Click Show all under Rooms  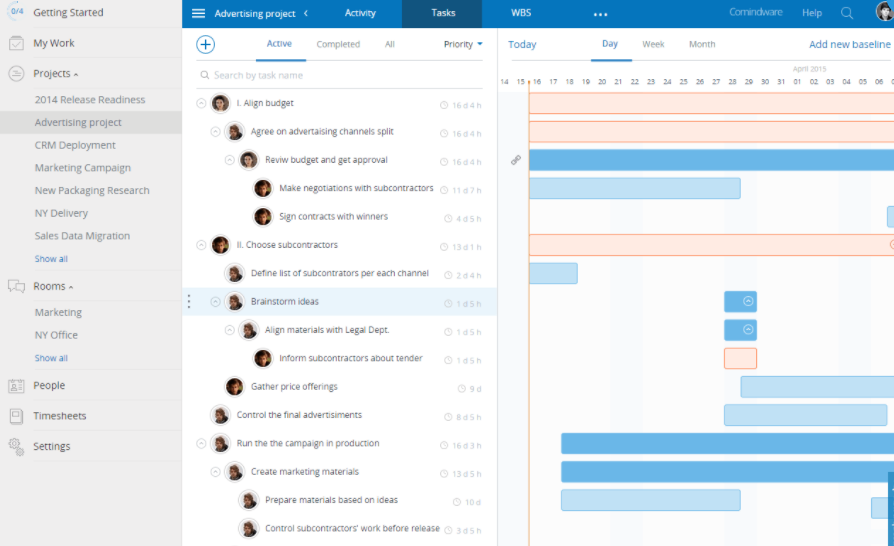click(x=51, y=358)
